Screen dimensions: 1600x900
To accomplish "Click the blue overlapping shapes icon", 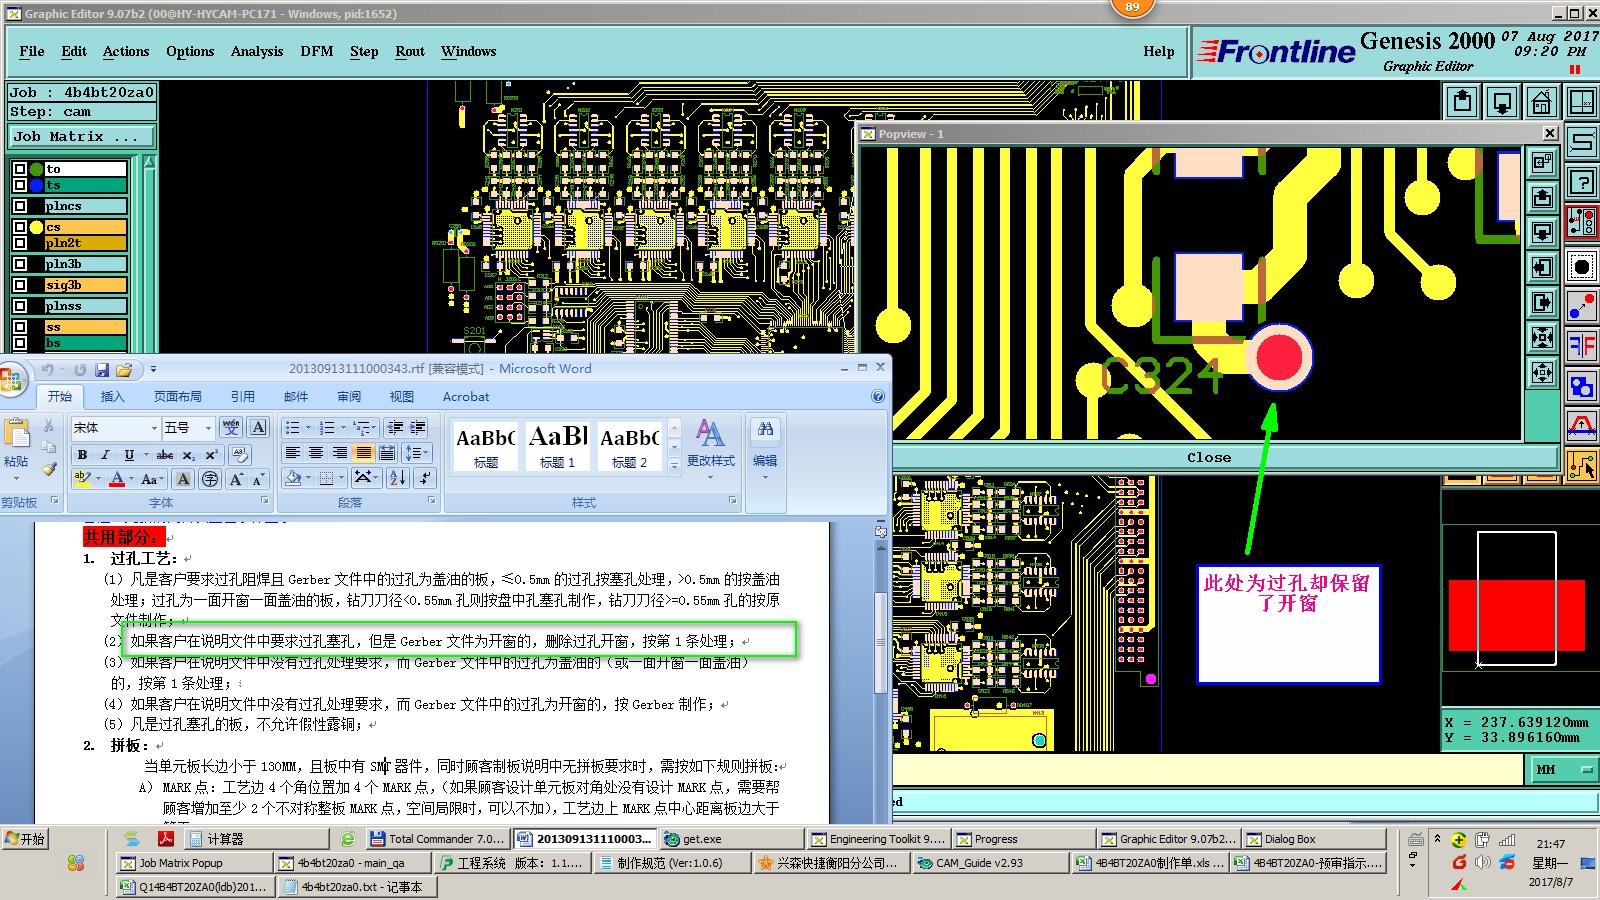I will point(1582,386).
